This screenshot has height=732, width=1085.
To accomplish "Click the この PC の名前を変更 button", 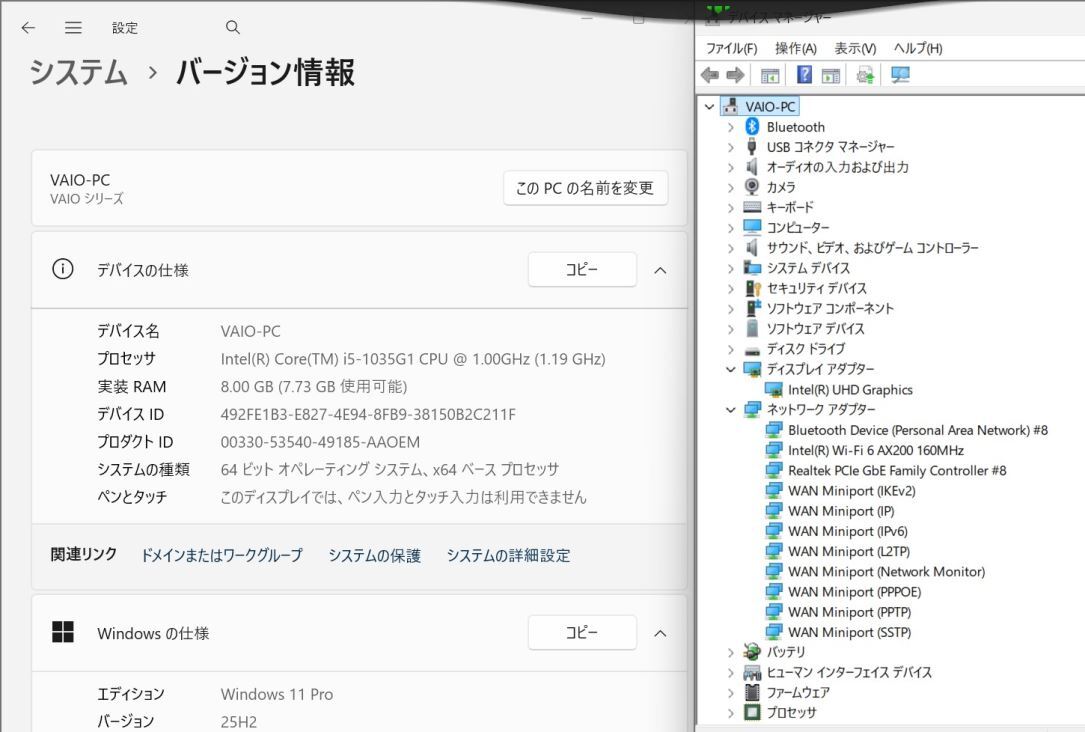I will 585,188.
